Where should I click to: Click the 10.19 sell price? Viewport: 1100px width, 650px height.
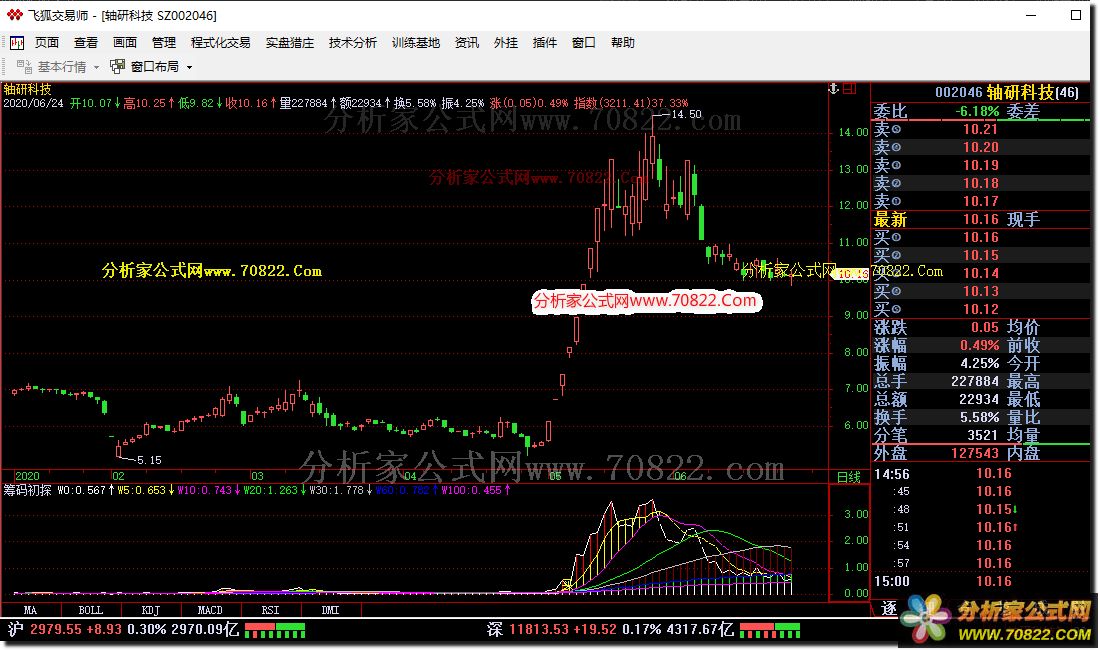click(980, 165)
